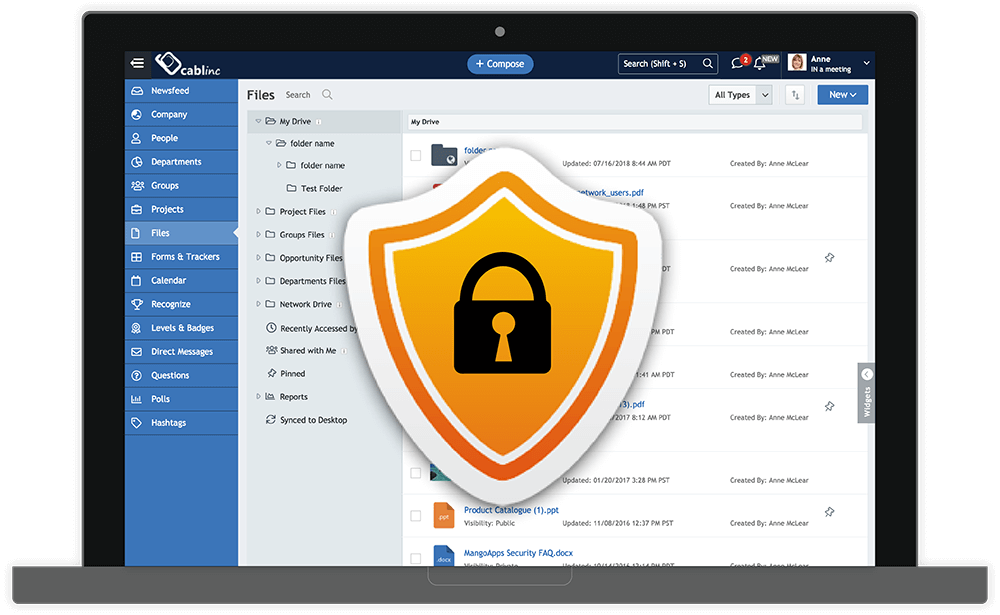This screenshot has height=615, width=1000.
Task: Open the All Types filter dropdown
Action: tap(740, 95)
